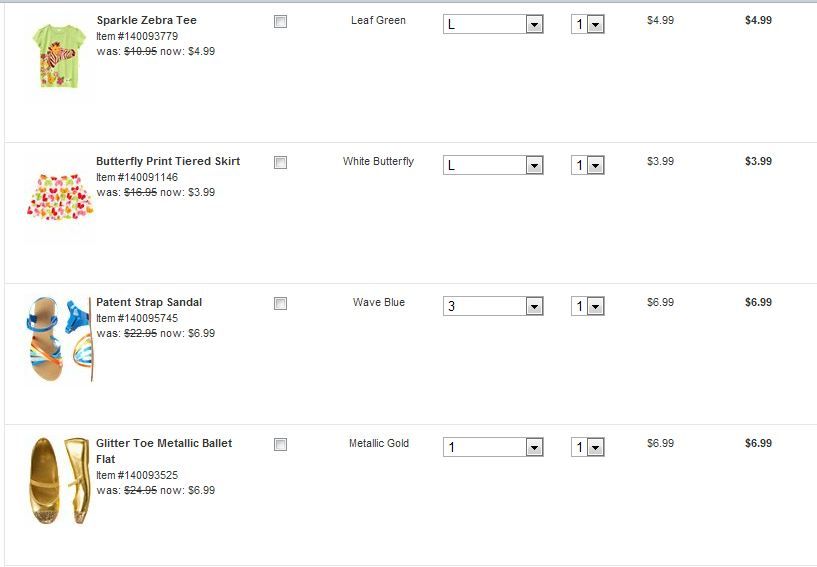Open quantity dropdown for Sparkle Zebra Tee
This screenshot has height=567, width=817.
(588, 24)
